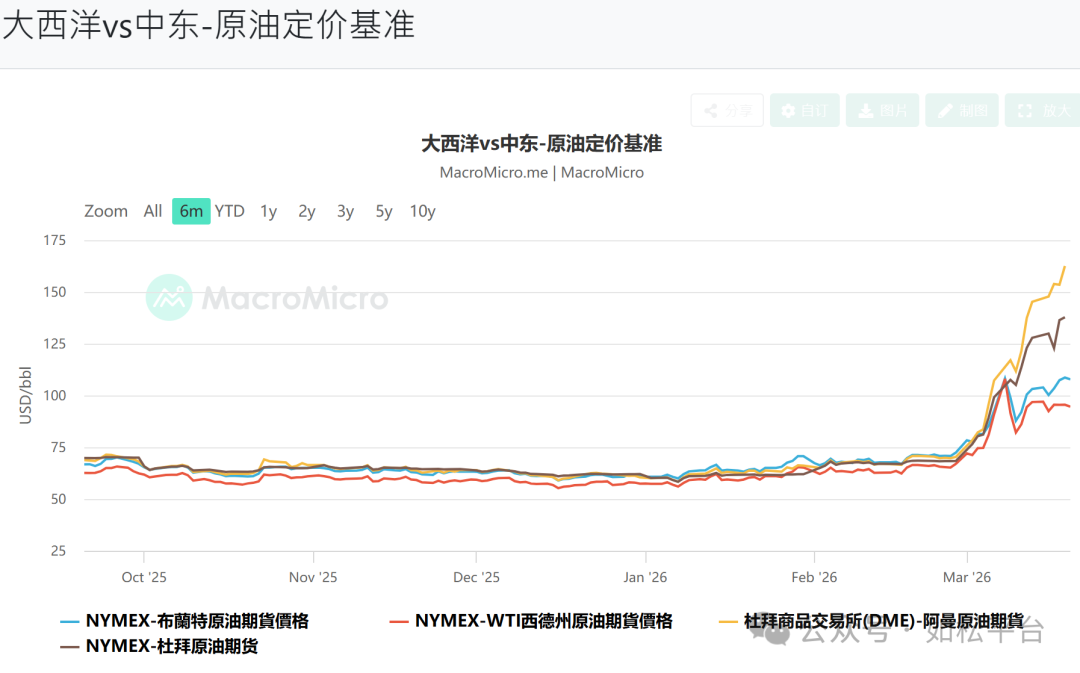Click the 分享 share icon button
1080x673 pixels.
(x=727, y=110)
